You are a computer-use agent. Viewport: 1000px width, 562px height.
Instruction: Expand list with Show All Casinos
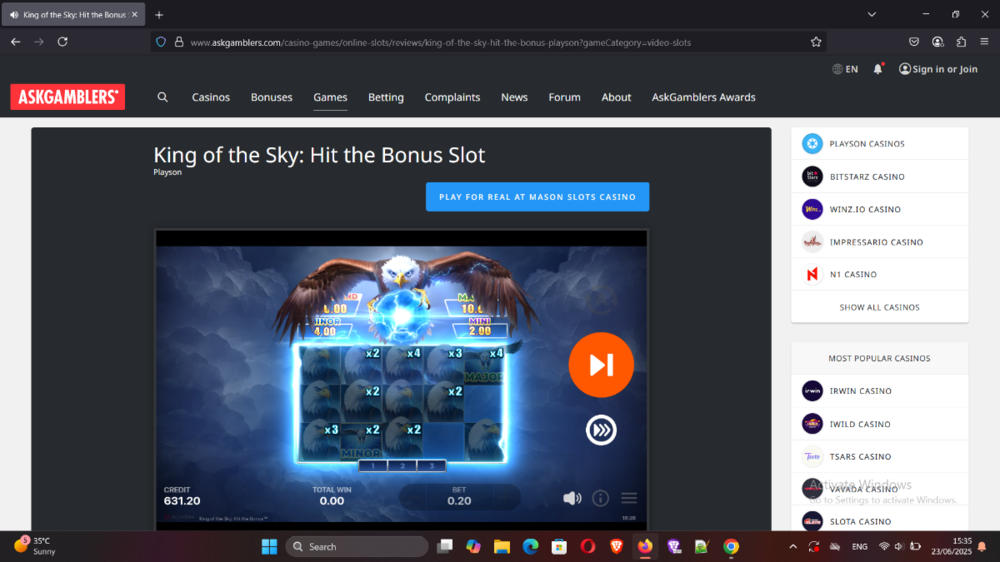pos(879,307)
